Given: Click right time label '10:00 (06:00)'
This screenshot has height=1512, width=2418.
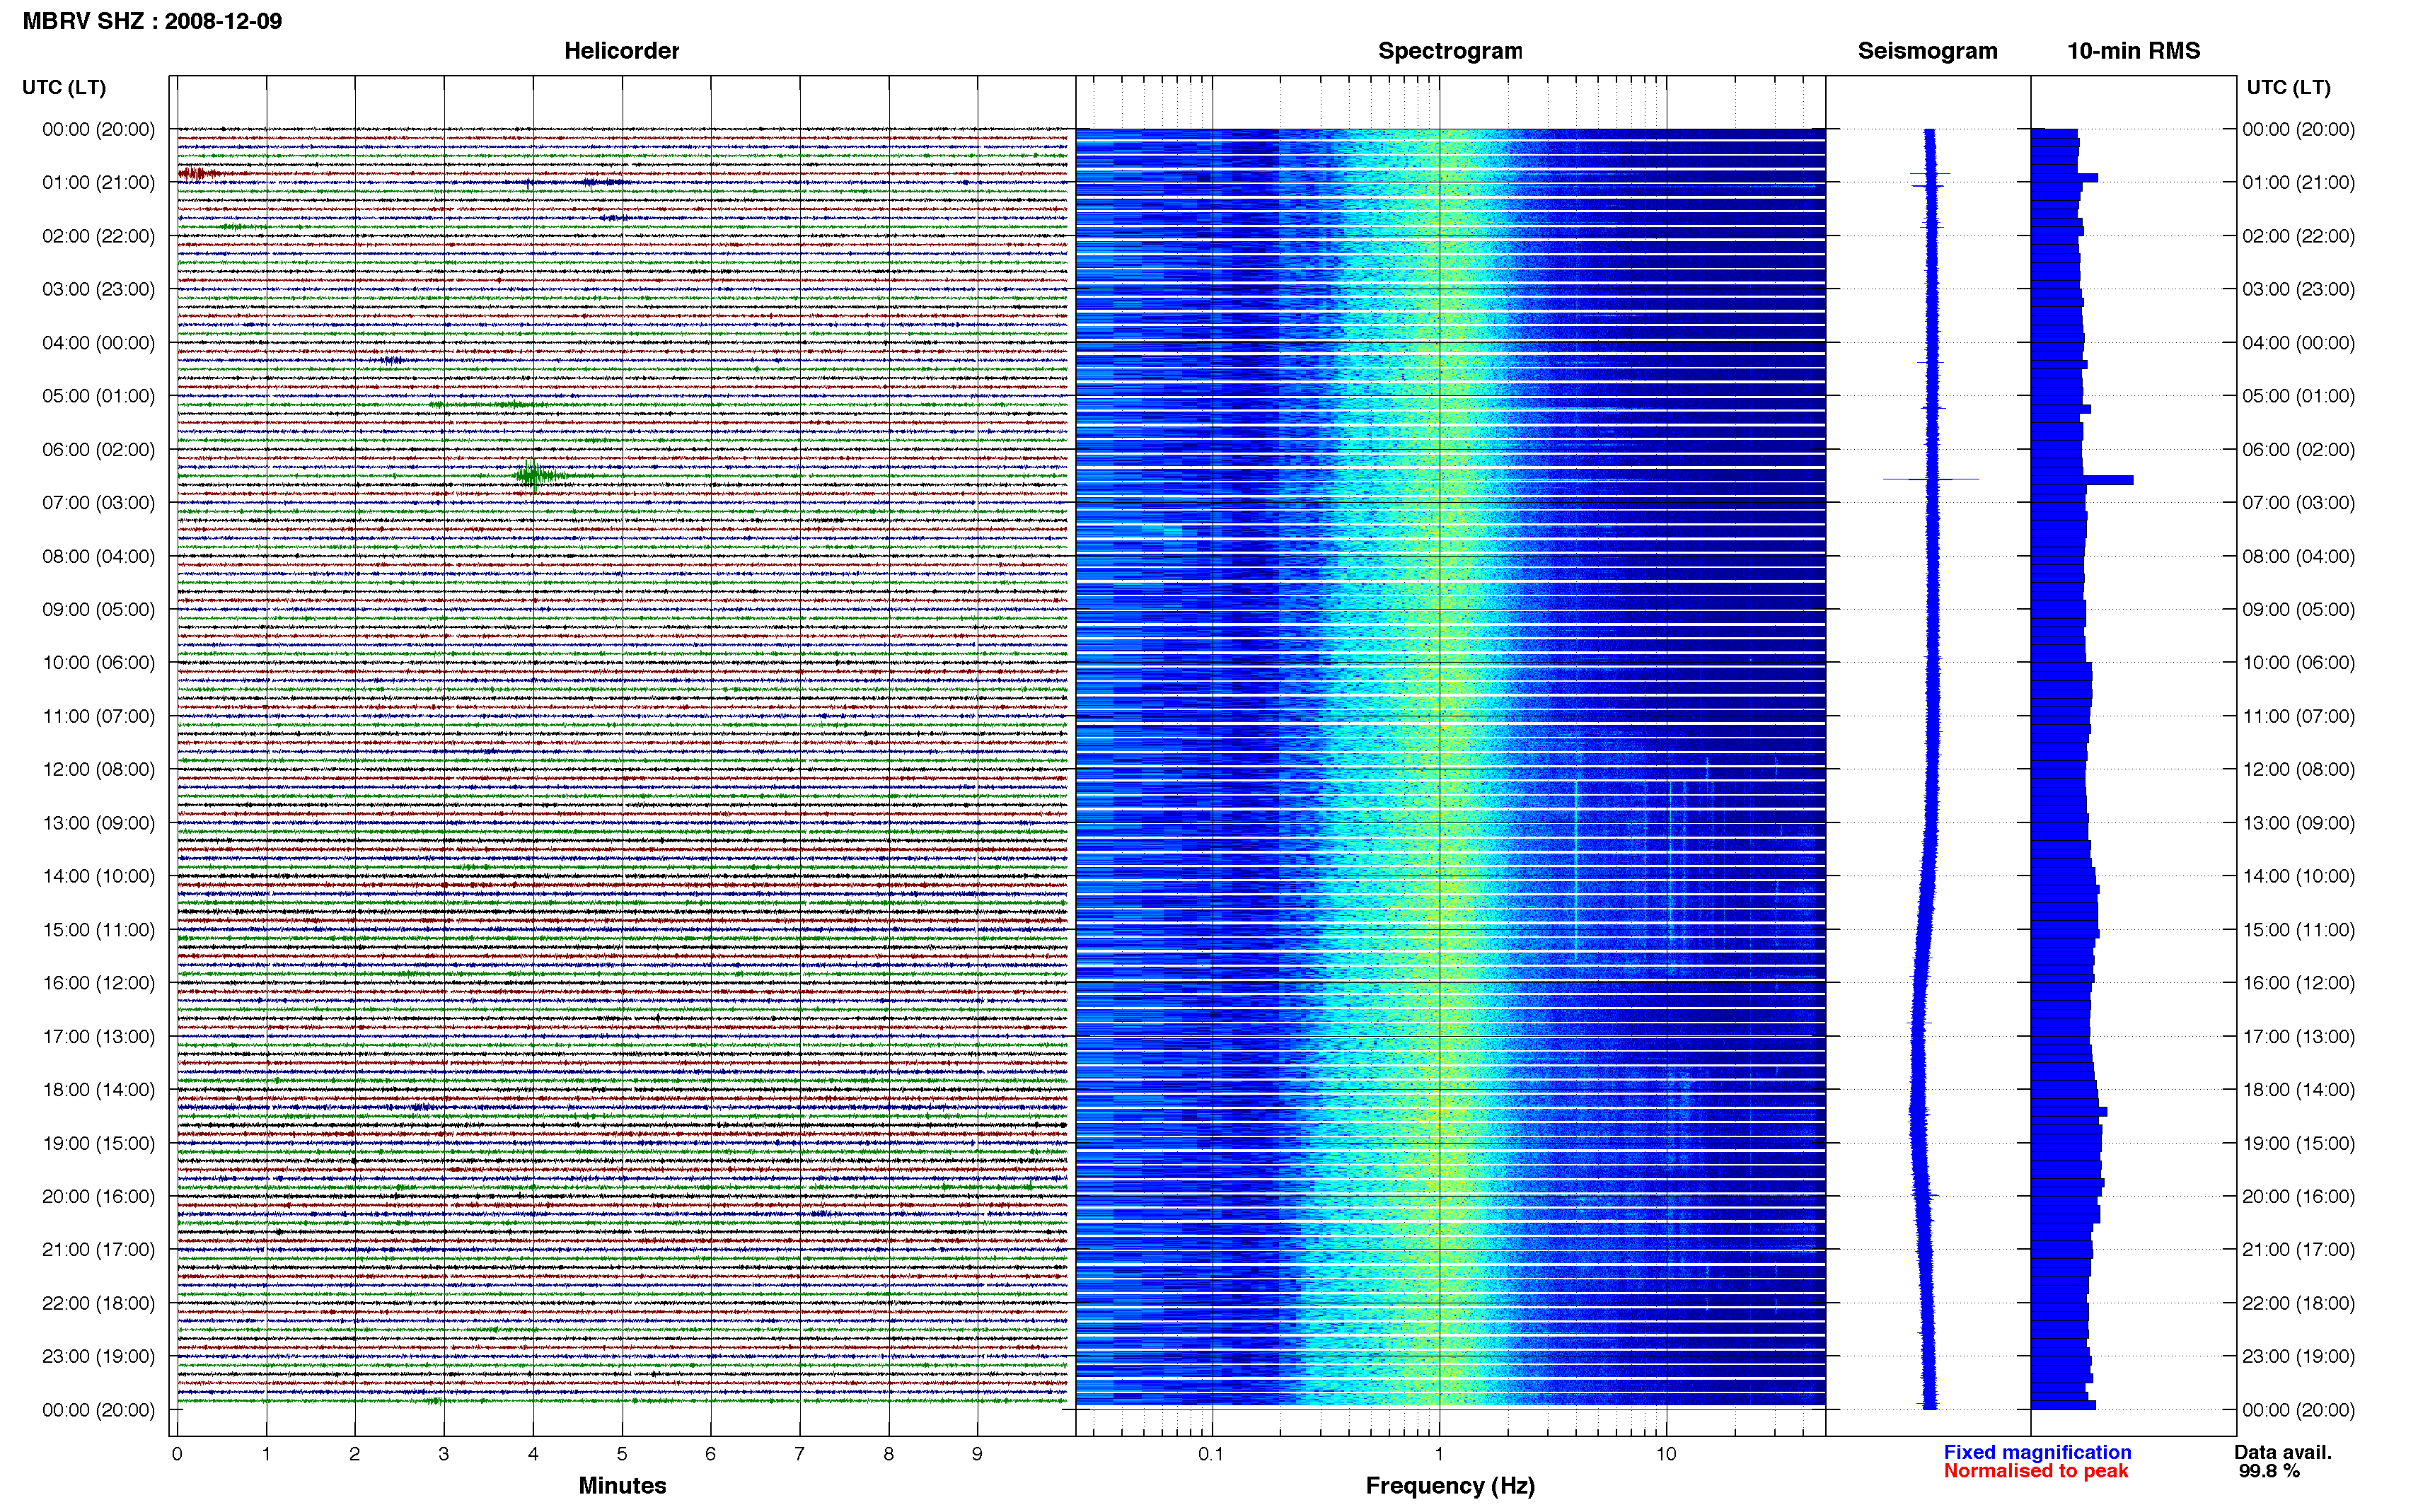Looking at the screenshot, I should 2298,662.
